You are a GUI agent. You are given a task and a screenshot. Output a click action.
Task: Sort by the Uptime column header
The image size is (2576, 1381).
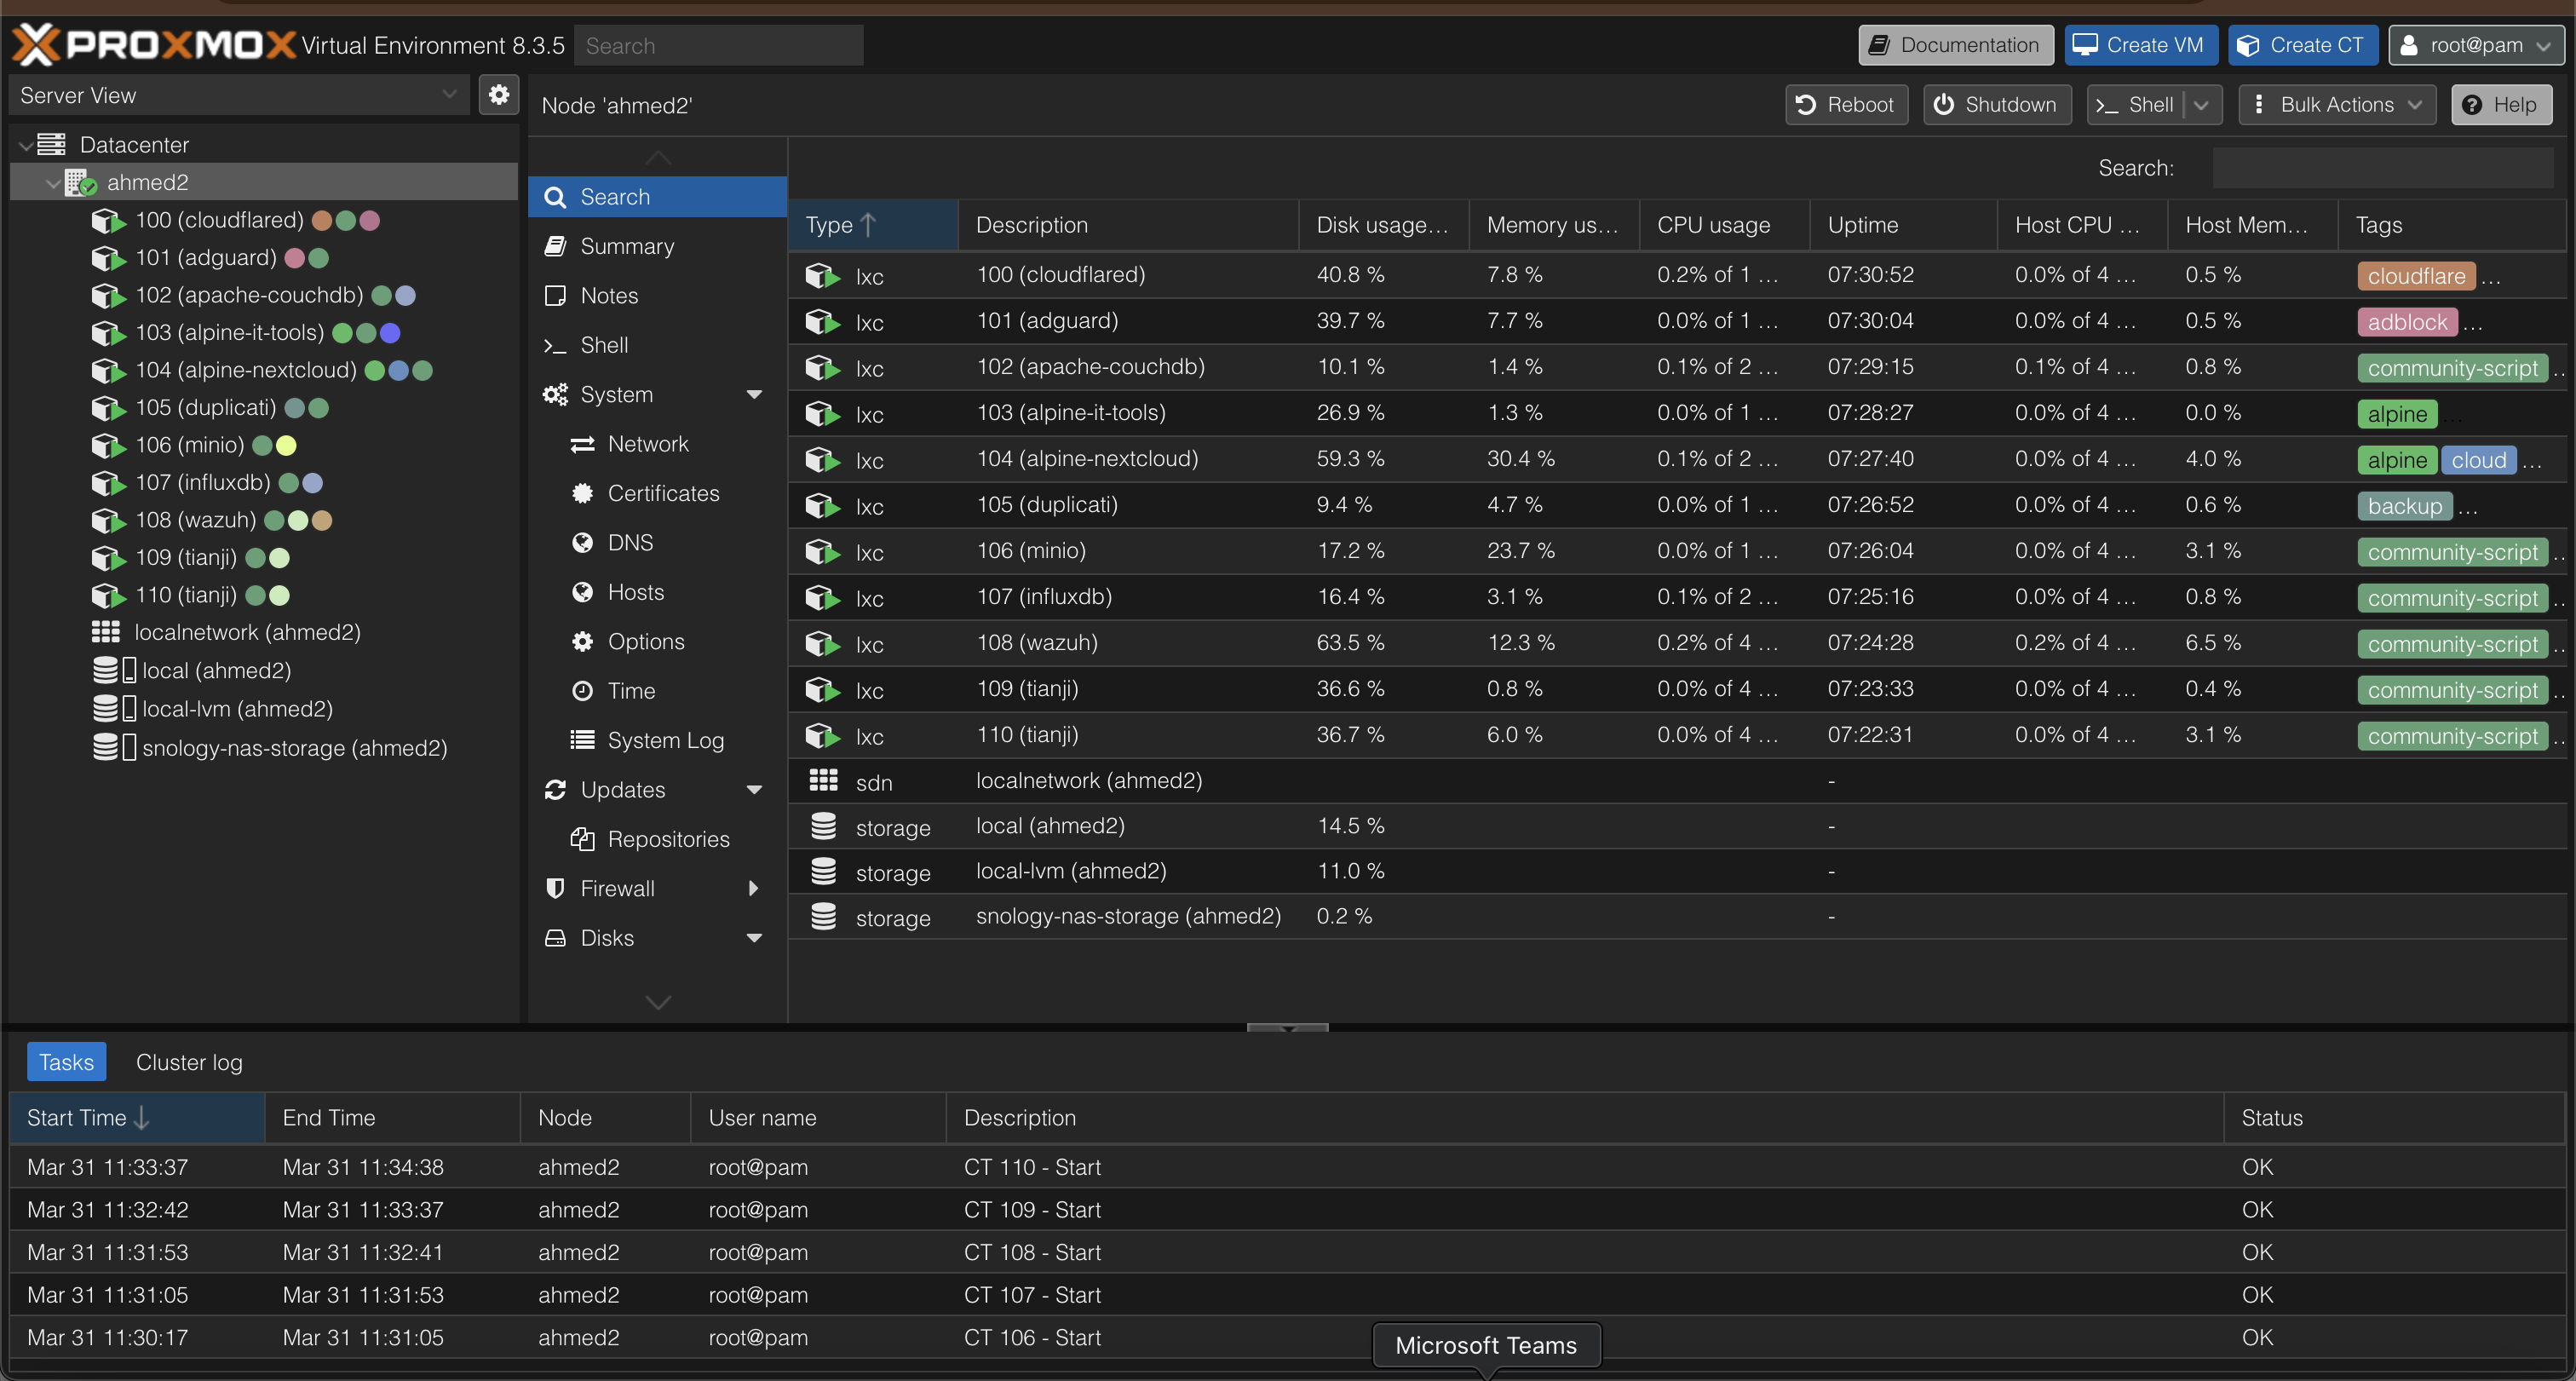click(1902, 225)
